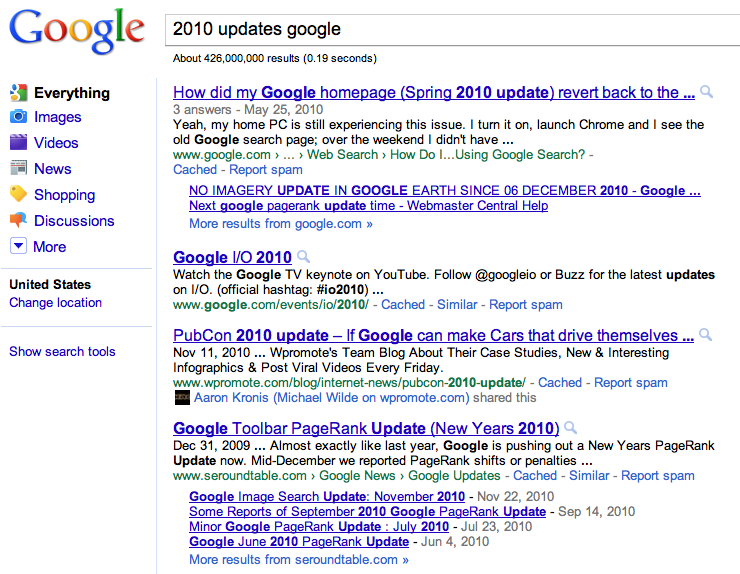This screenshot has width=740, height=574.
Task: Click the Shopping tag icon in sidebar
Action: [x=18, y=195]
